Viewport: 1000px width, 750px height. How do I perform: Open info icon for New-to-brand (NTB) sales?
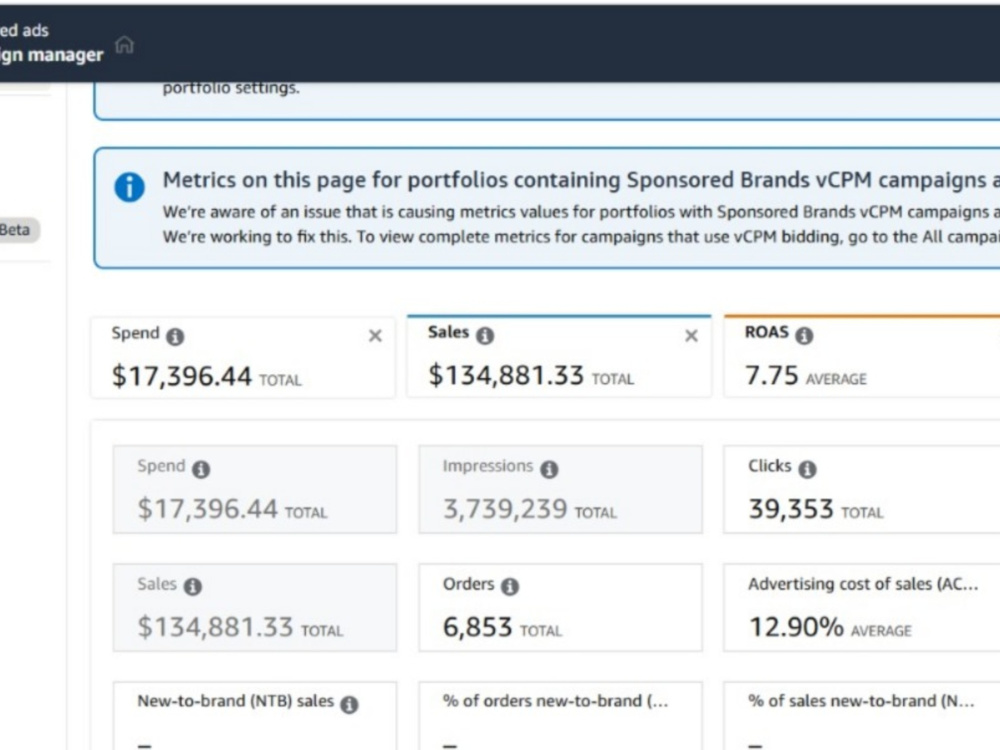pos(349,705)
